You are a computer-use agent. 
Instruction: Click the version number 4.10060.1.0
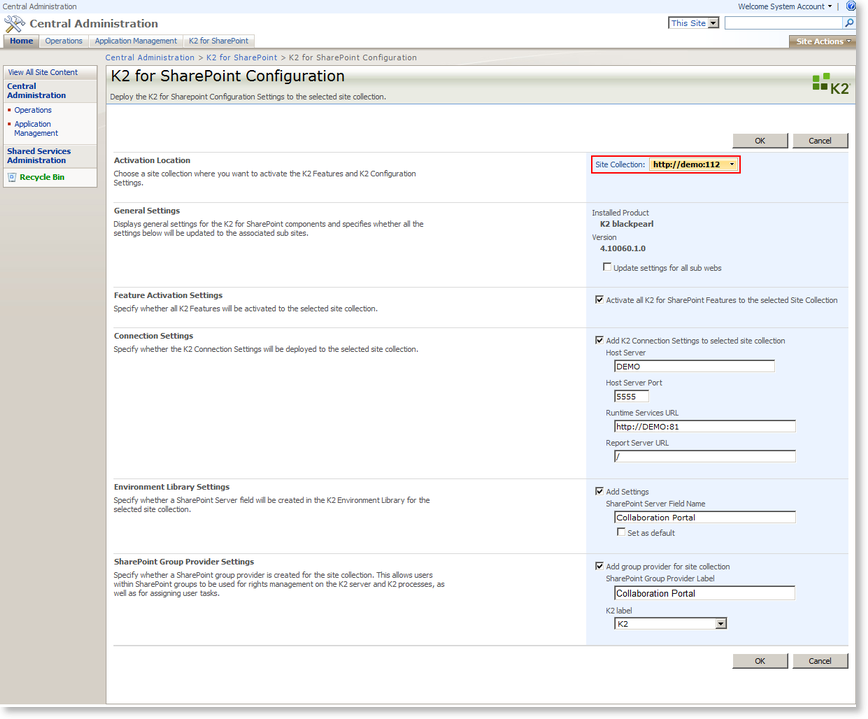point(623,249)
